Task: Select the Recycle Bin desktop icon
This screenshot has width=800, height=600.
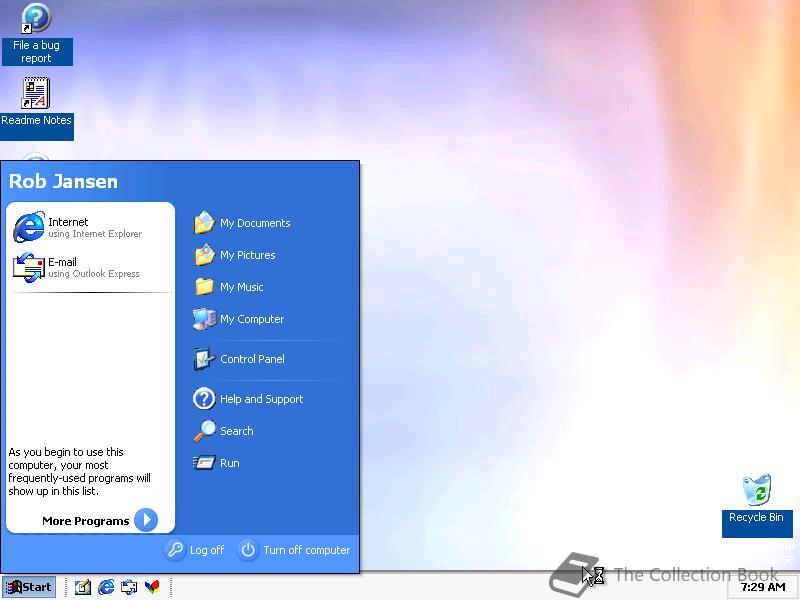Action: coord(757,490)
